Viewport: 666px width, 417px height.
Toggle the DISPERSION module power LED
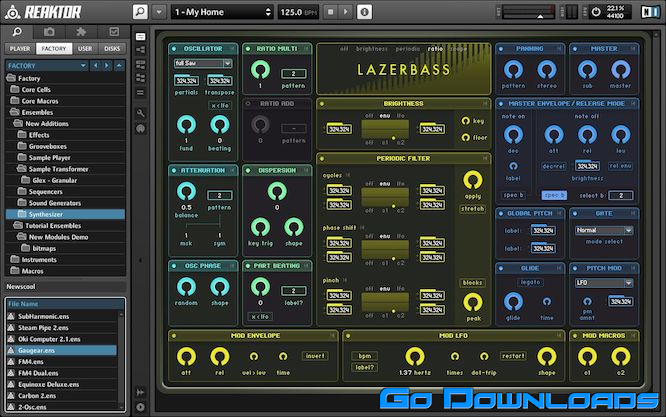tap(248, 170)
